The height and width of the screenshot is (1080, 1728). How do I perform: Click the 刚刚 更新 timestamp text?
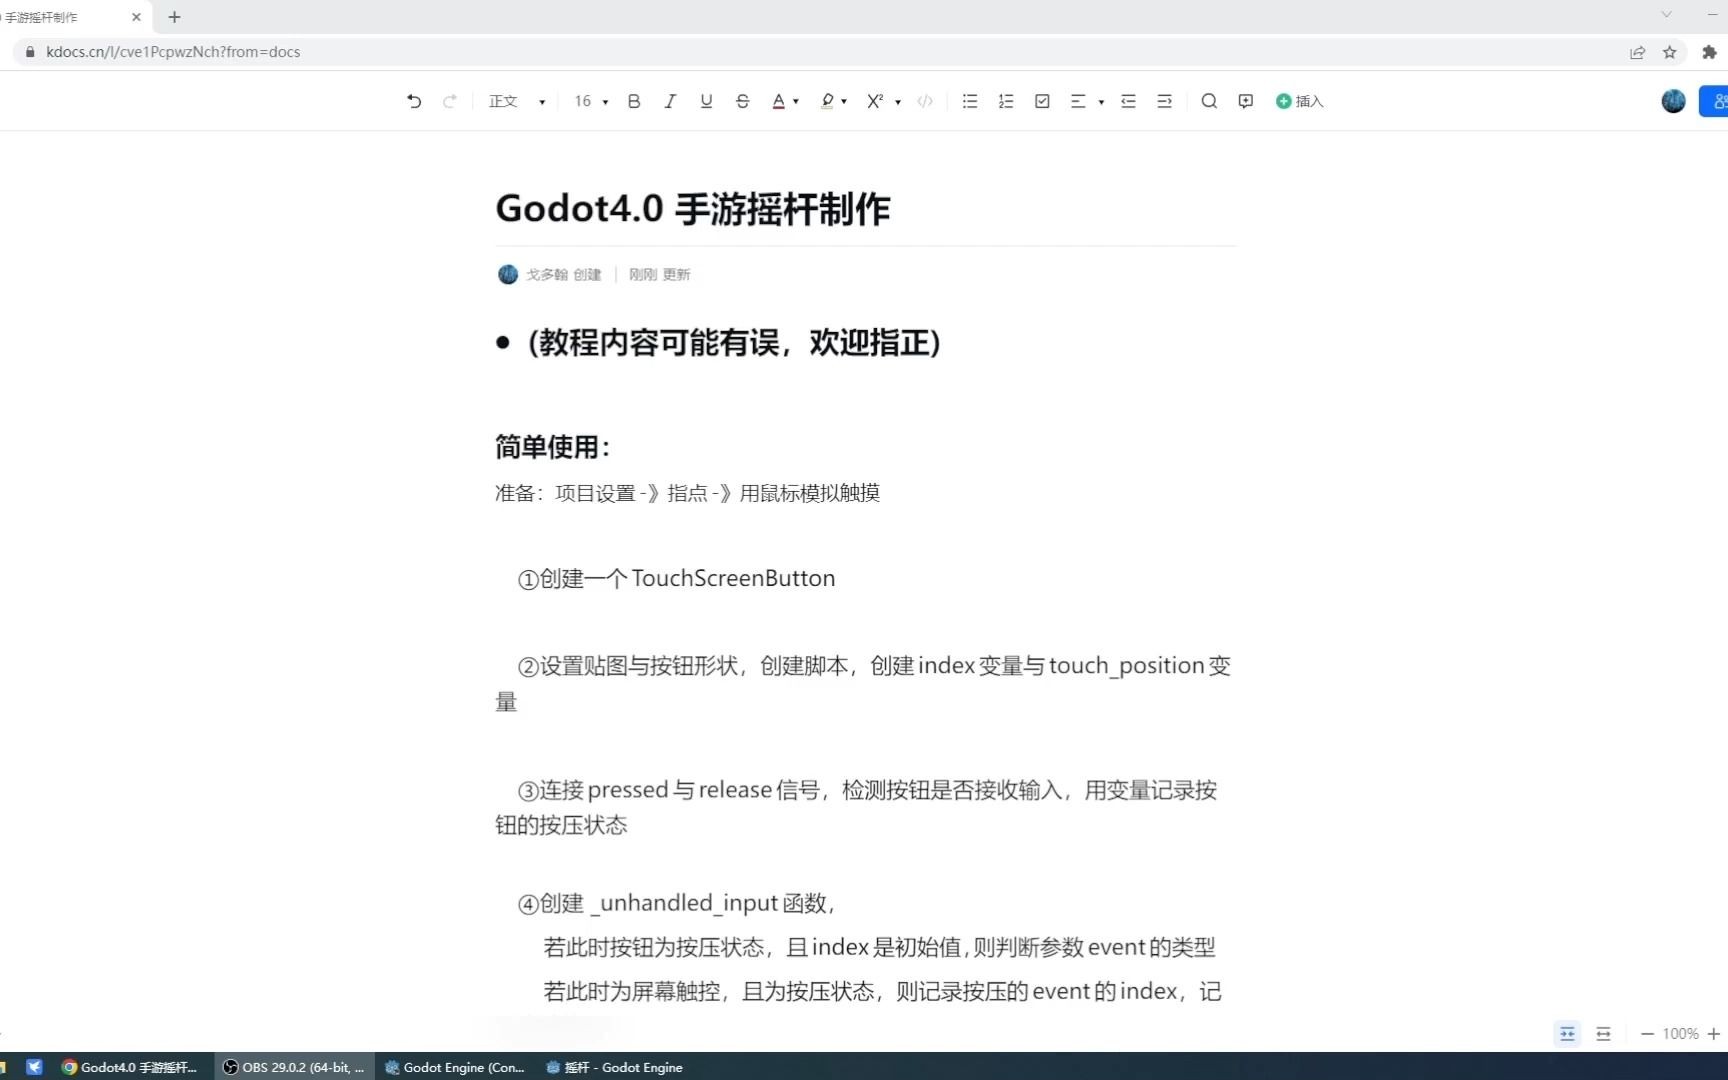coord(659,274)
